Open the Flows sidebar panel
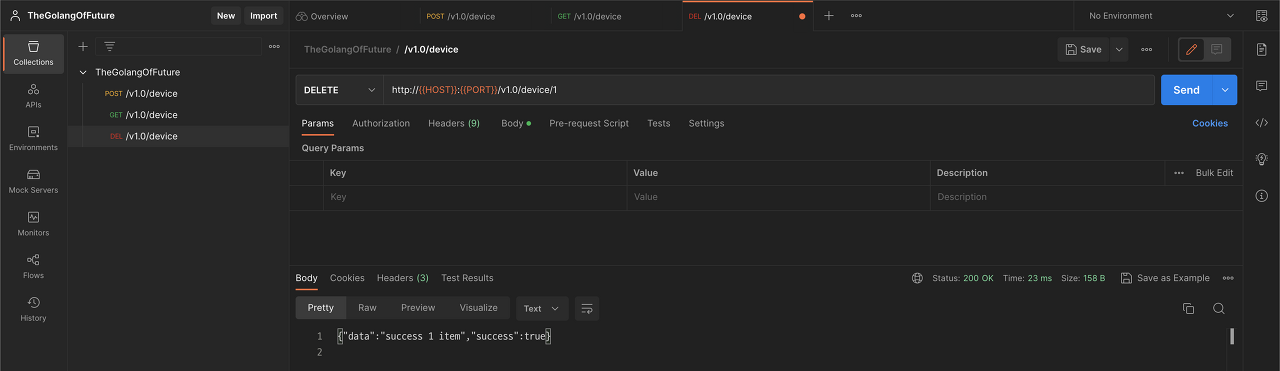This screenshot has width=1280, height=371. (33, 267)
